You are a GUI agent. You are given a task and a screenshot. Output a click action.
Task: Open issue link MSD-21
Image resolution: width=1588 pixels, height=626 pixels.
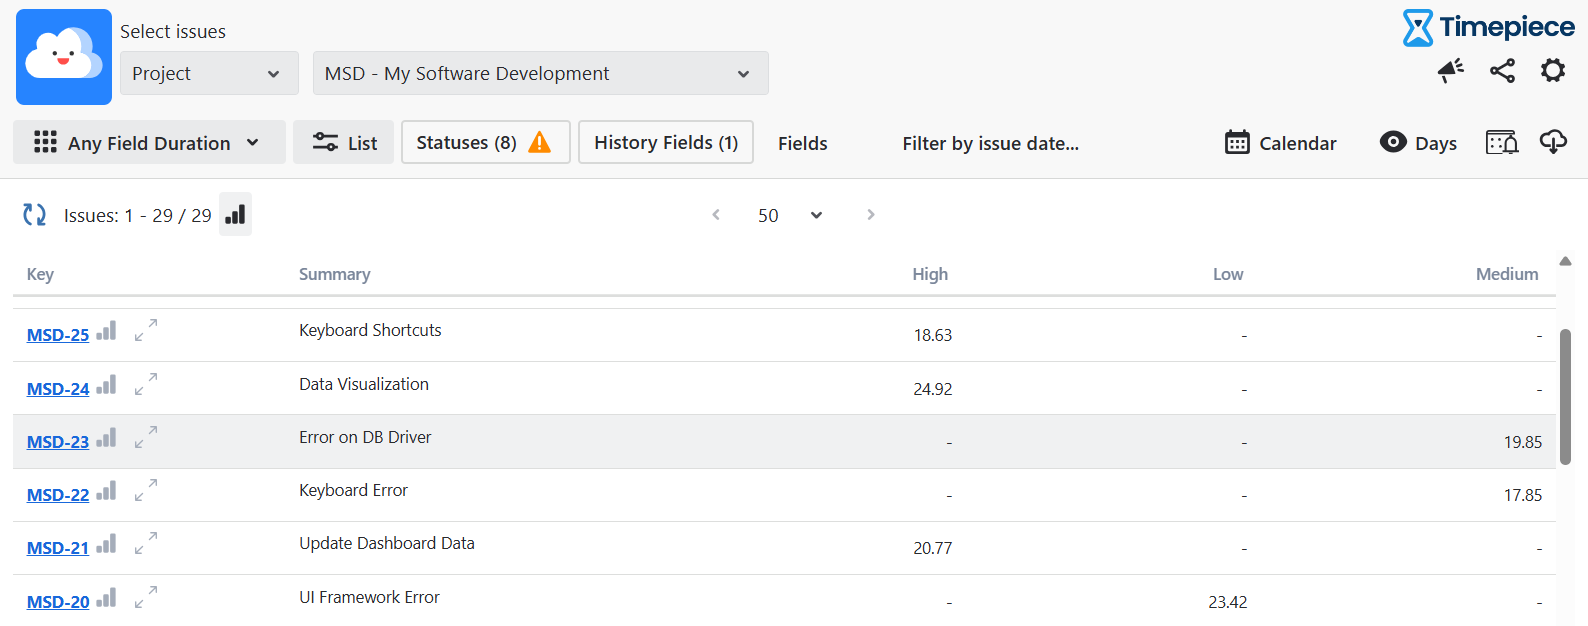pos(58,548)
